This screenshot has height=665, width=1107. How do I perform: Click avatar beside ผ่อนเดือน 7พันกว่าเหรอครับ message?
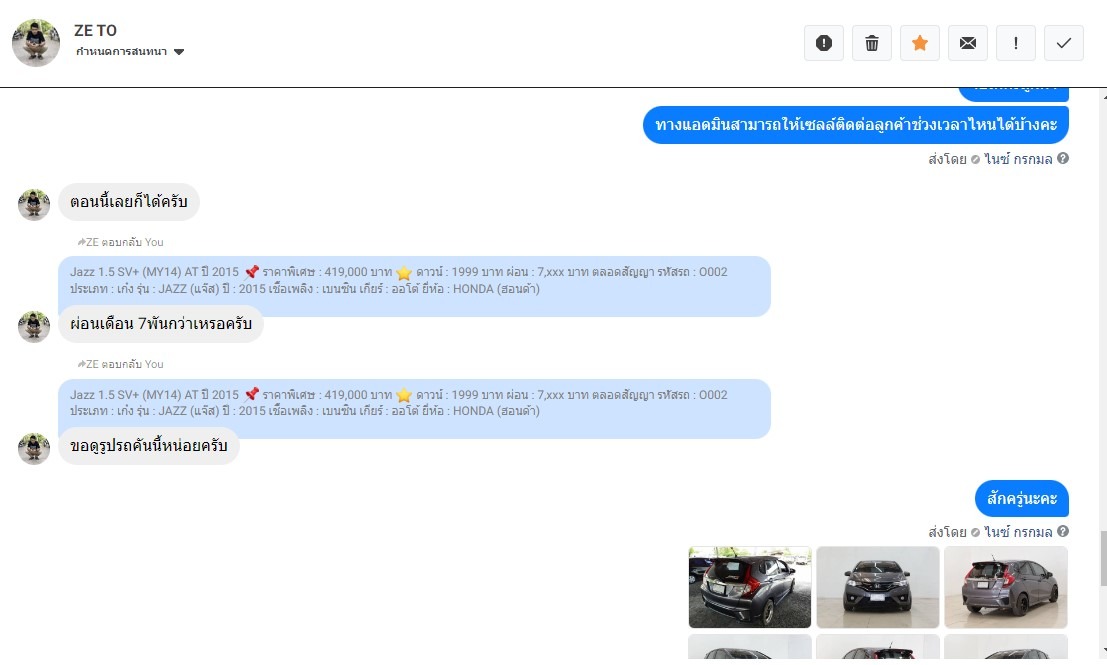click(x=34, y=327)
